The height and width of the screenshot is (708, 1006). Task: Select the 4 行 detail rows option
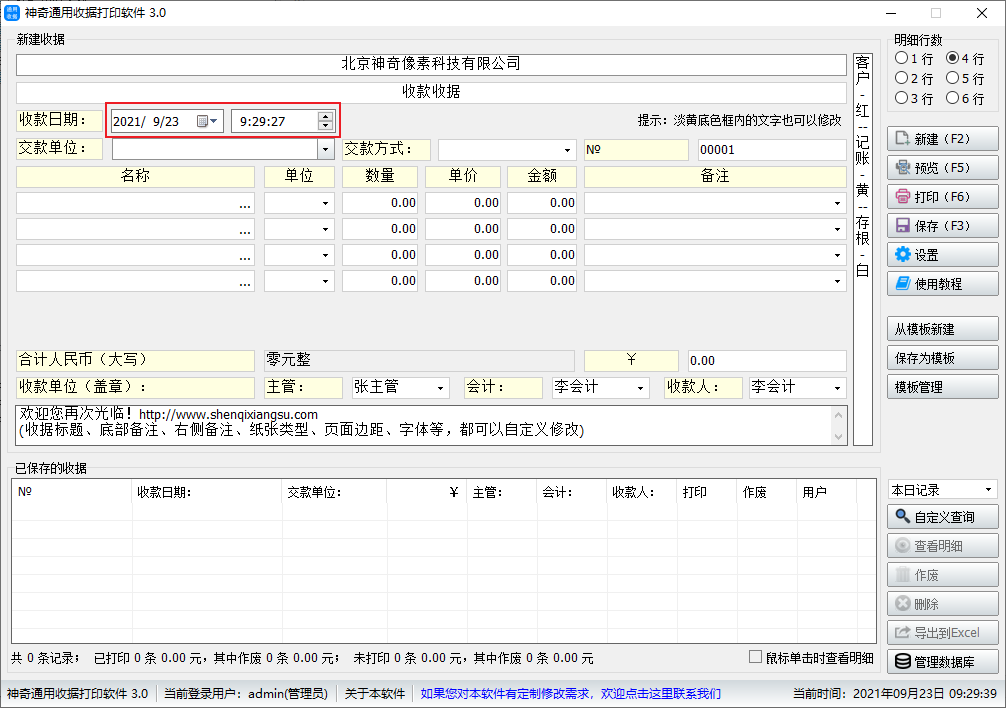[x=965, y=58]
